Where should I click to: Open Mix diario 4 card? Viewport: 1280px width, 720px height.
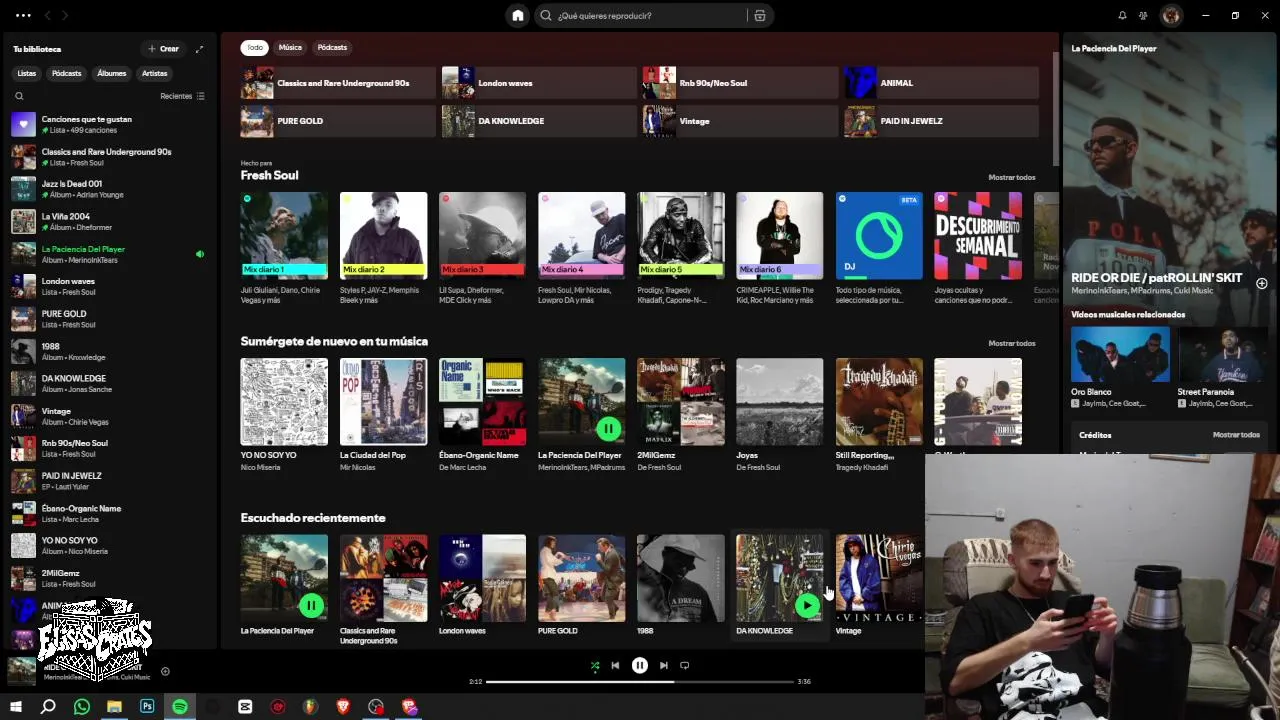tap(582, 248)
